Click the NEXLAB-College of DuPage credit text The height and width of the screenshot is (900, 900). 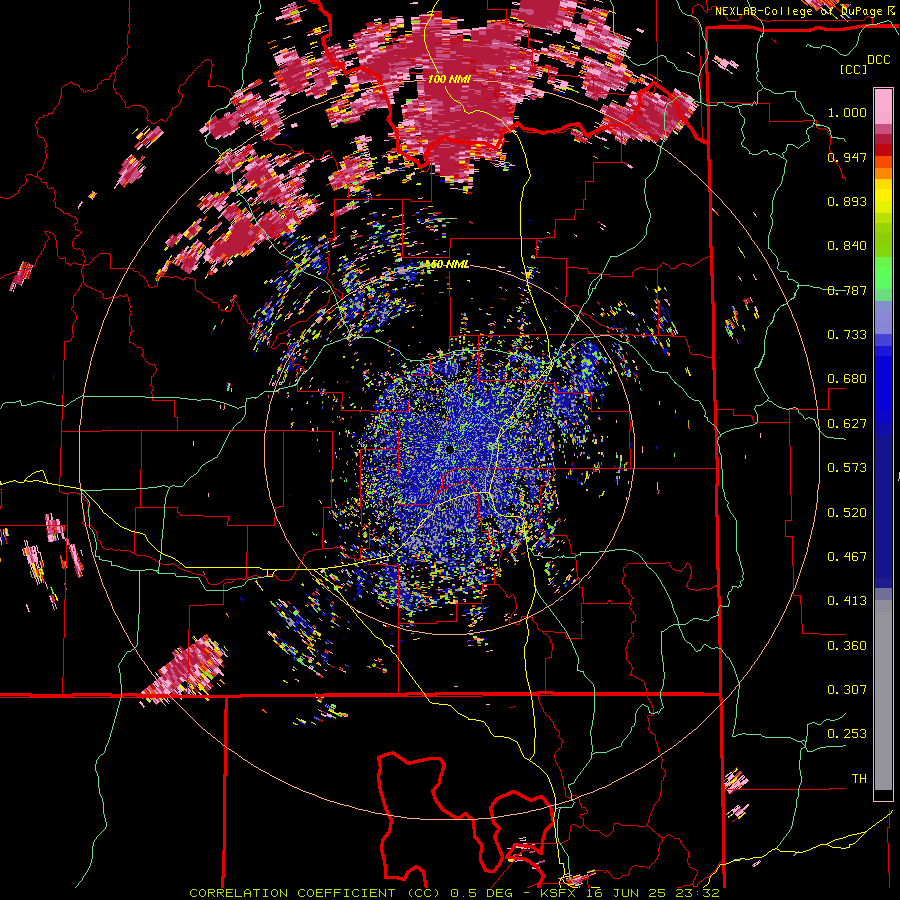click(807, 11)
